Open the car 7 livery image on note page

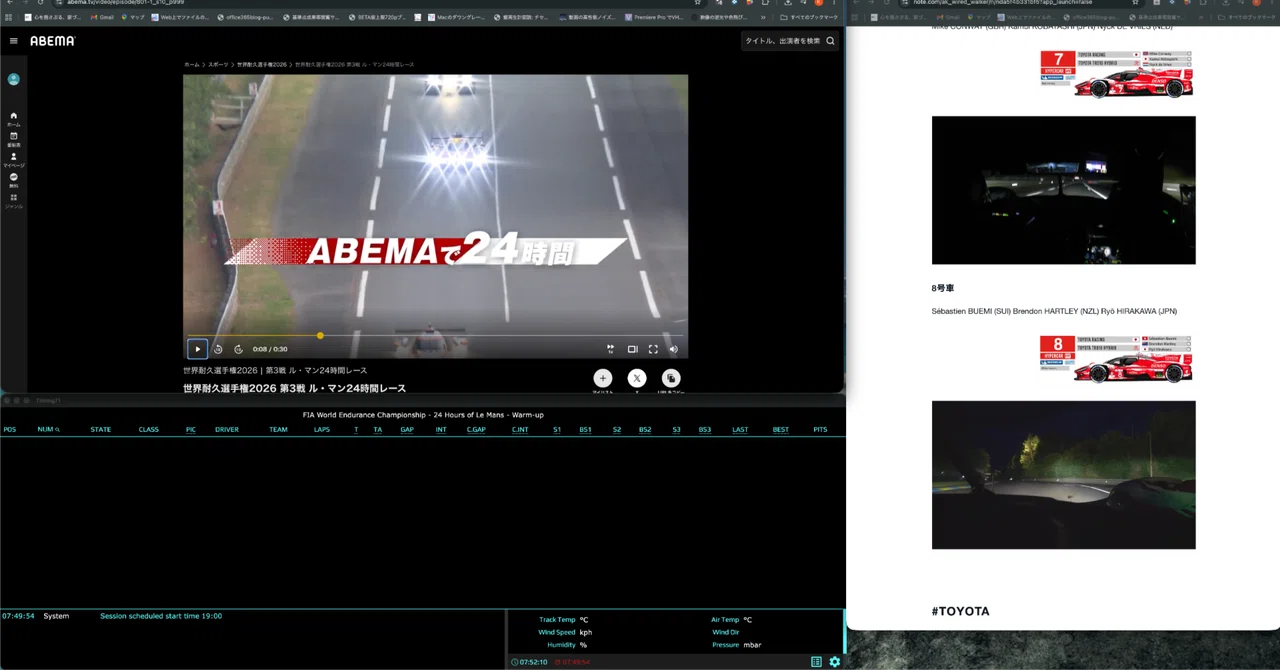[1117, 74]
